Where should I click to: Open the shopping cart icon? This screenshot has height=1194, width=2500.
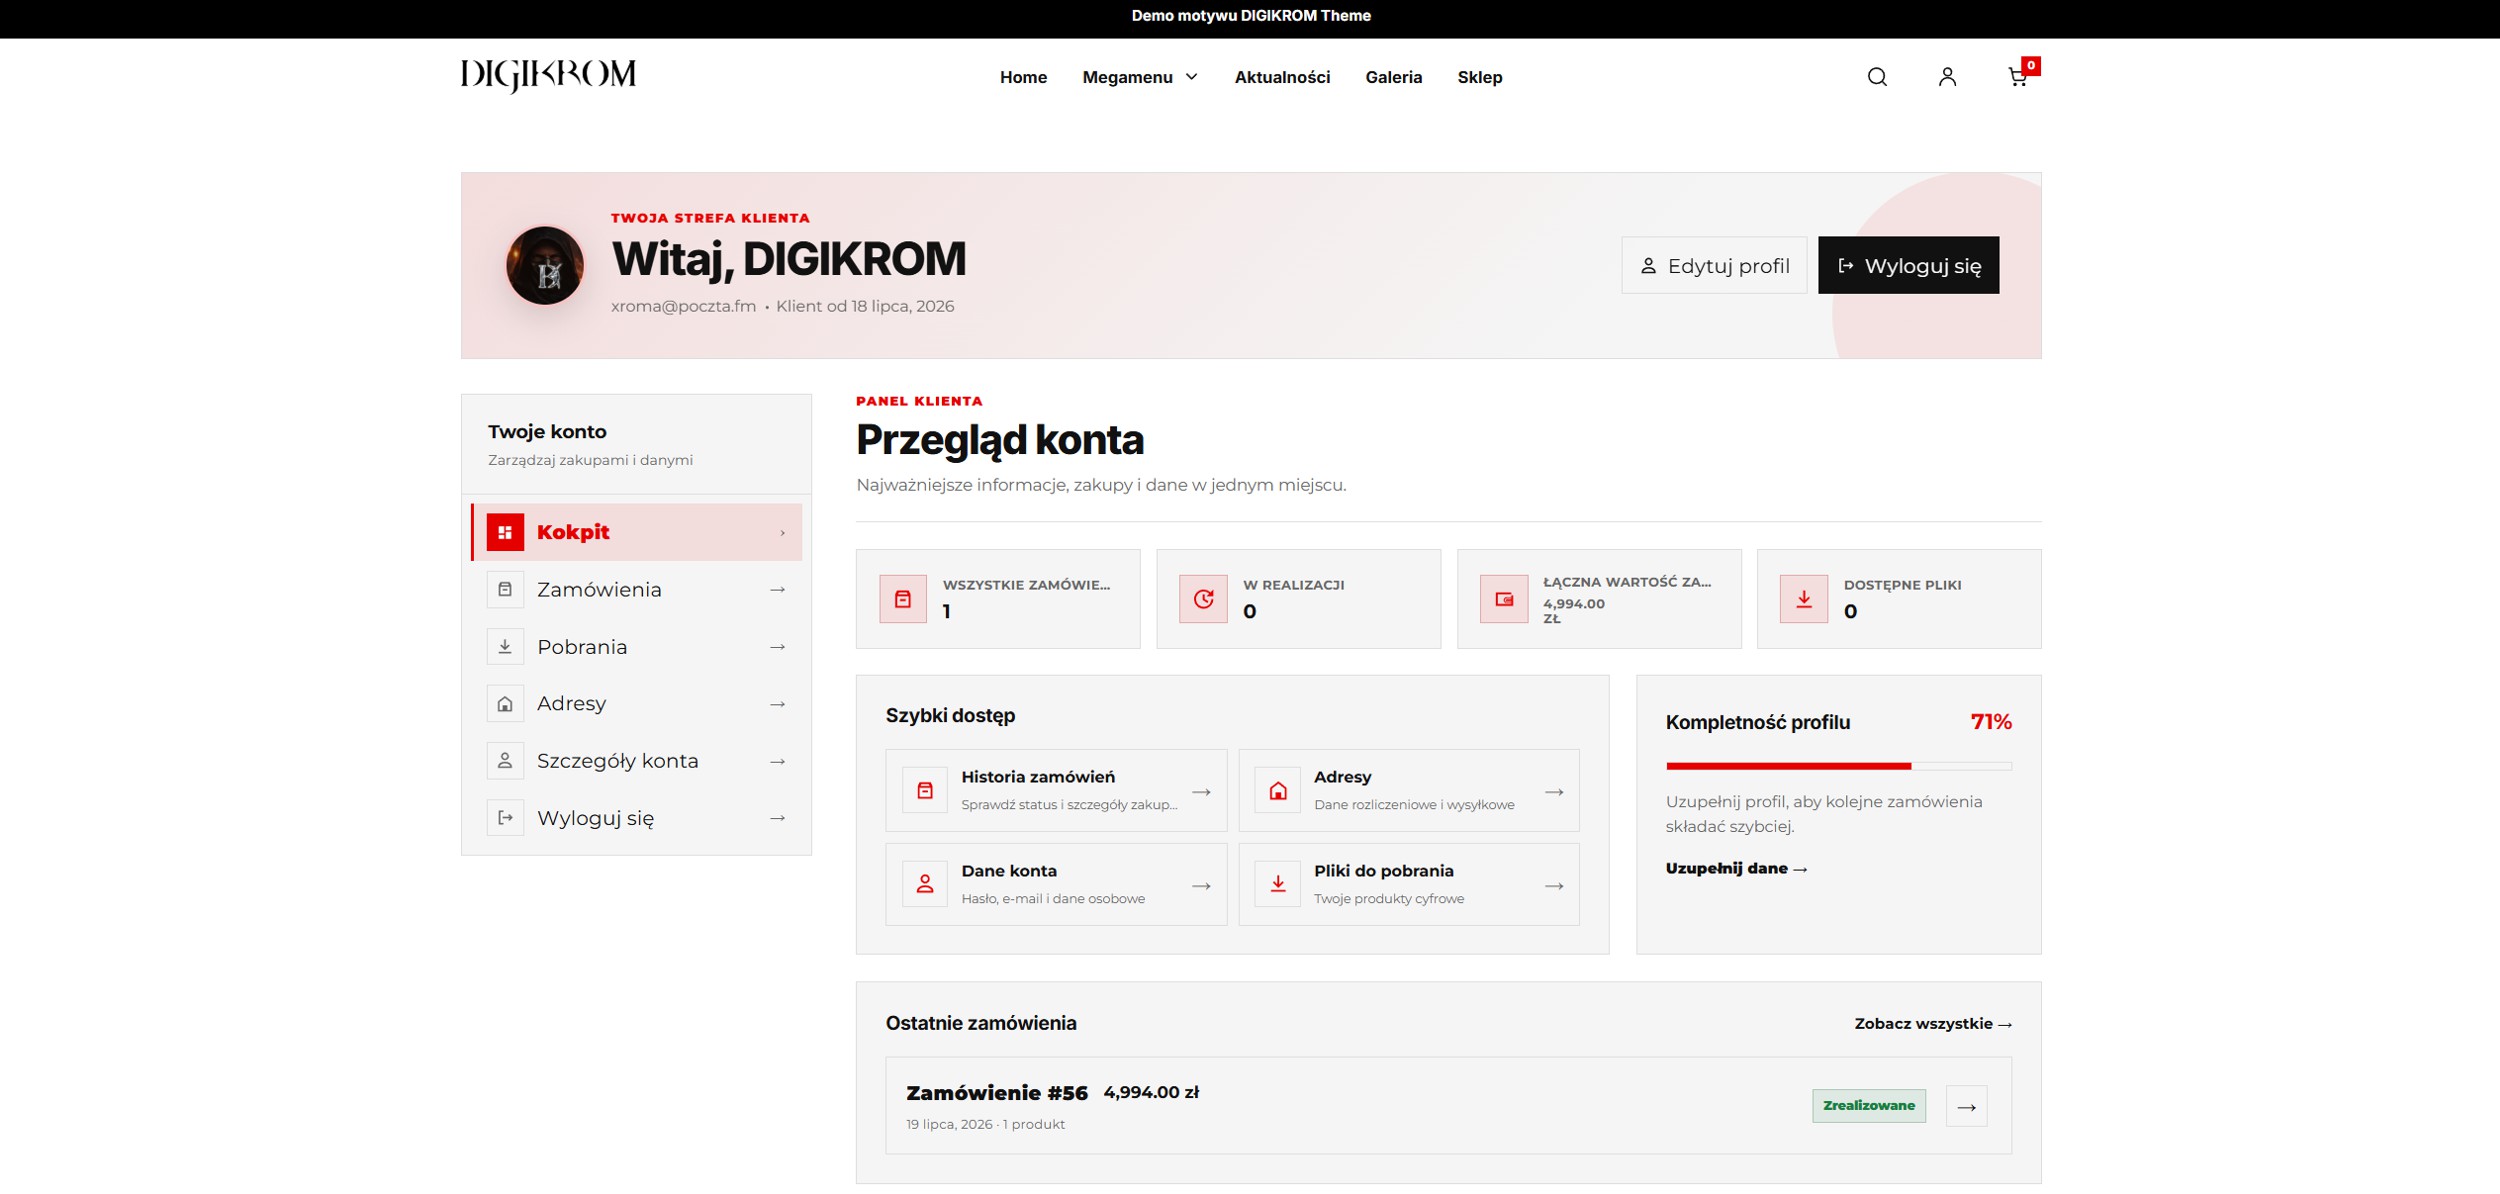[x=2017, y=77]
